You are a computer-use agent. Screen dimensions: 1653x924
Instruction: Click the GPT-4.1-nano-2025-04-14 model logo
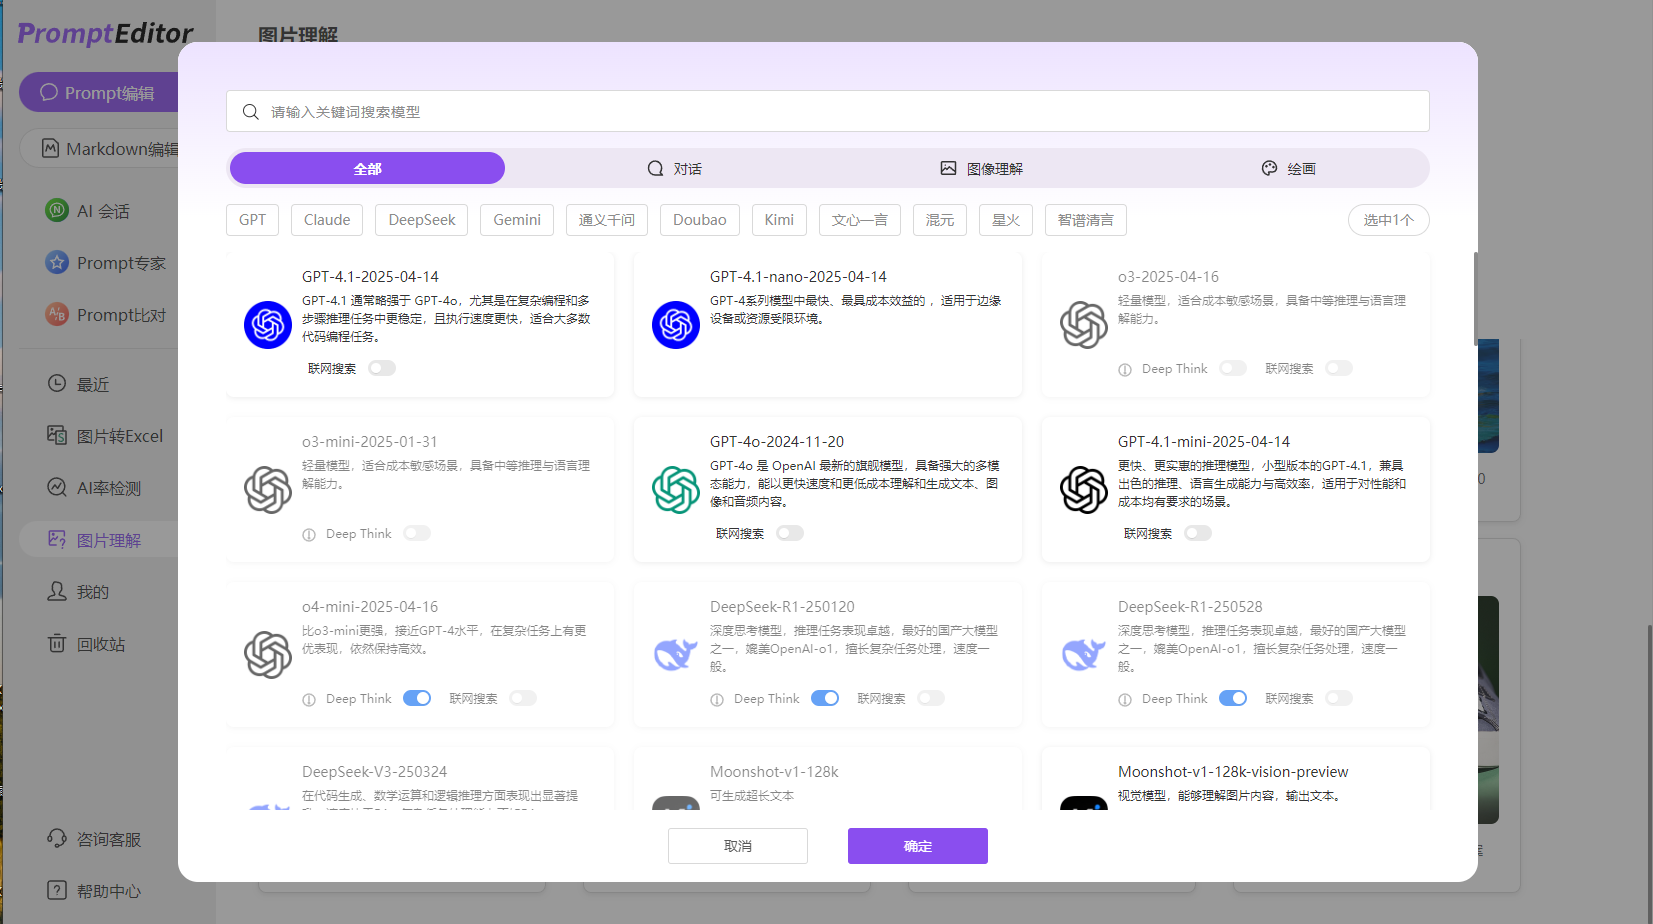[x=676, y=325]
